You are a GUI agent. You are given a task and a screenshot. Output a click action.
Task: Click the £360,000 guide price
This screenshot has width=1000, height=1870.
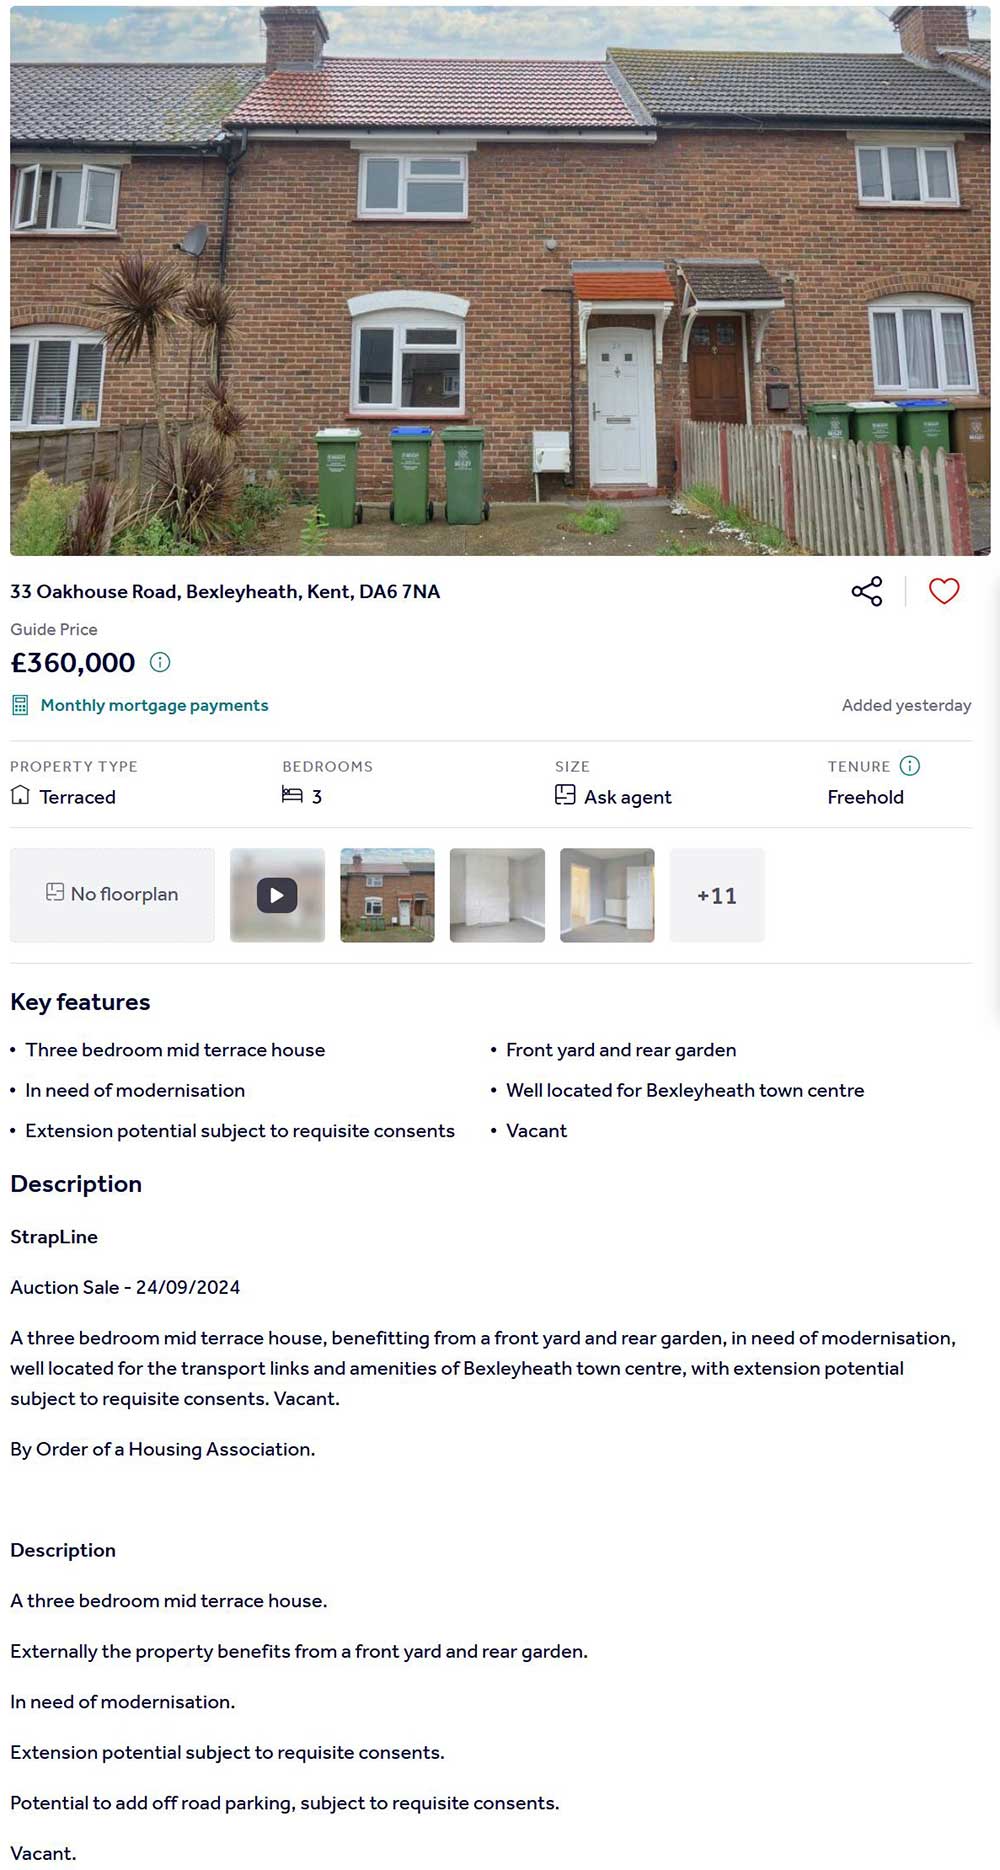pyautogui.click(x=73, y=662)
